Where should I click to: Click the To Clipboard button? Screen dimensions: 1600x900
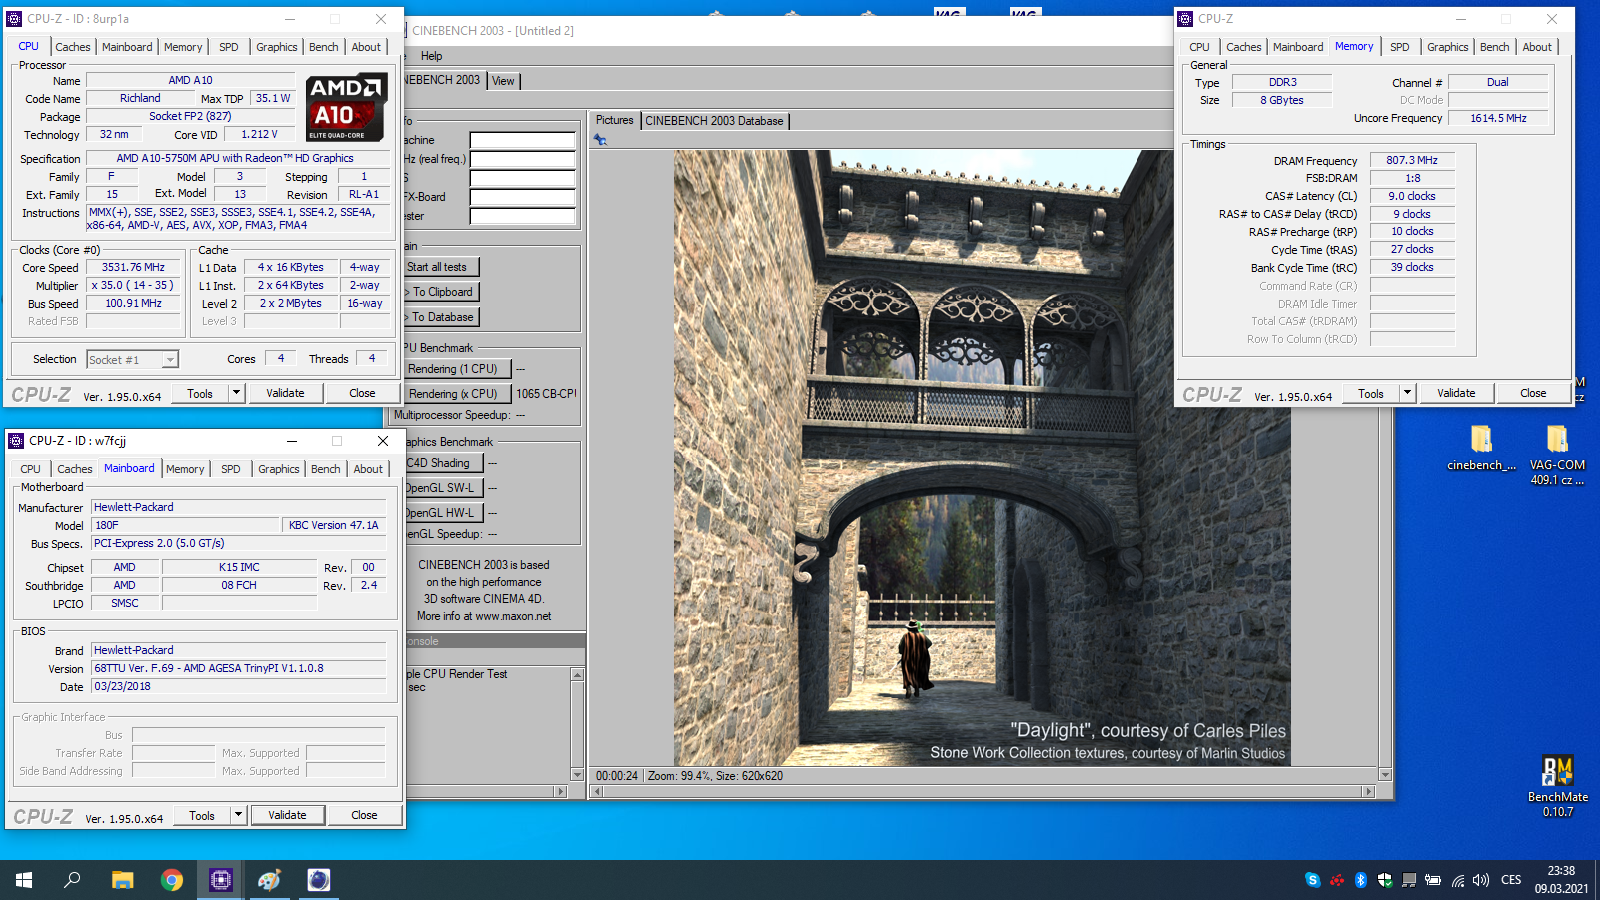coord(440,292)
